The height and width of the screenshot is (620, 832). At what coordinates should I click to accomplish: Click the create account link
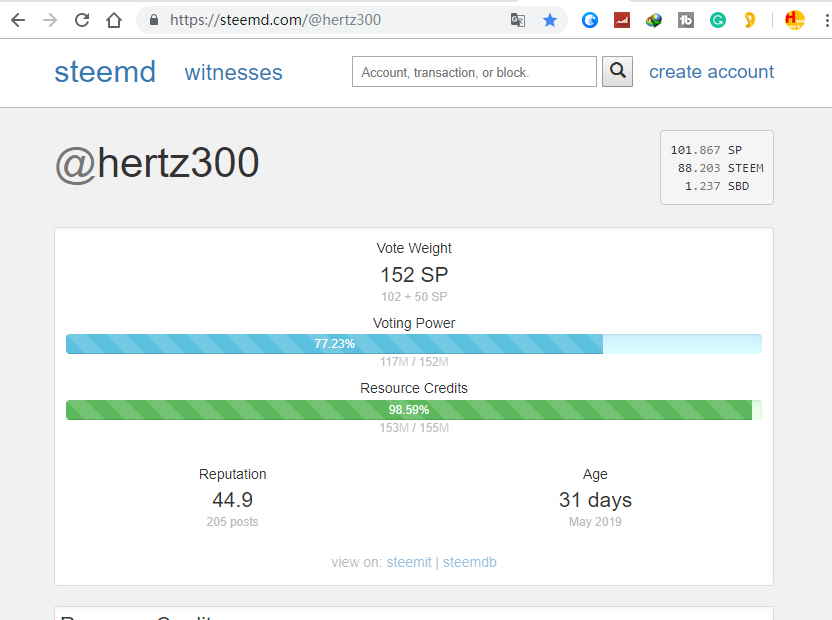coord(711,72)
